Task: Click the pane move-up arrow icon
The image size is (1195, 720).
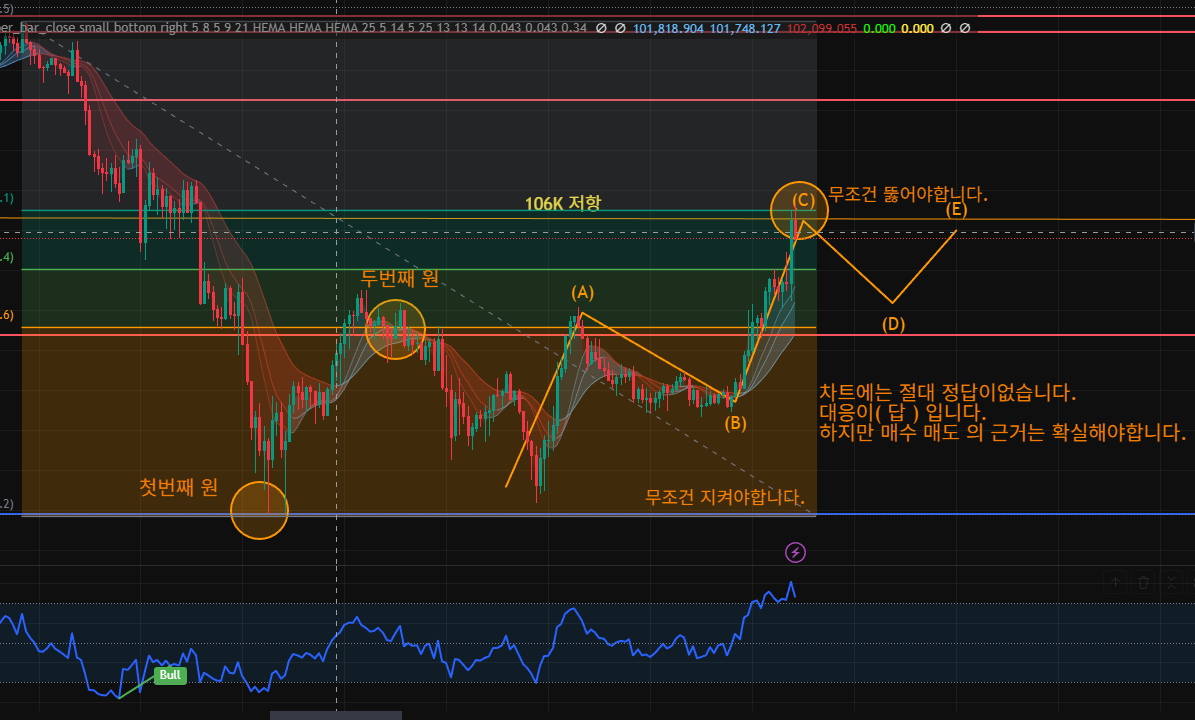Action: (x=1116, y=582)
